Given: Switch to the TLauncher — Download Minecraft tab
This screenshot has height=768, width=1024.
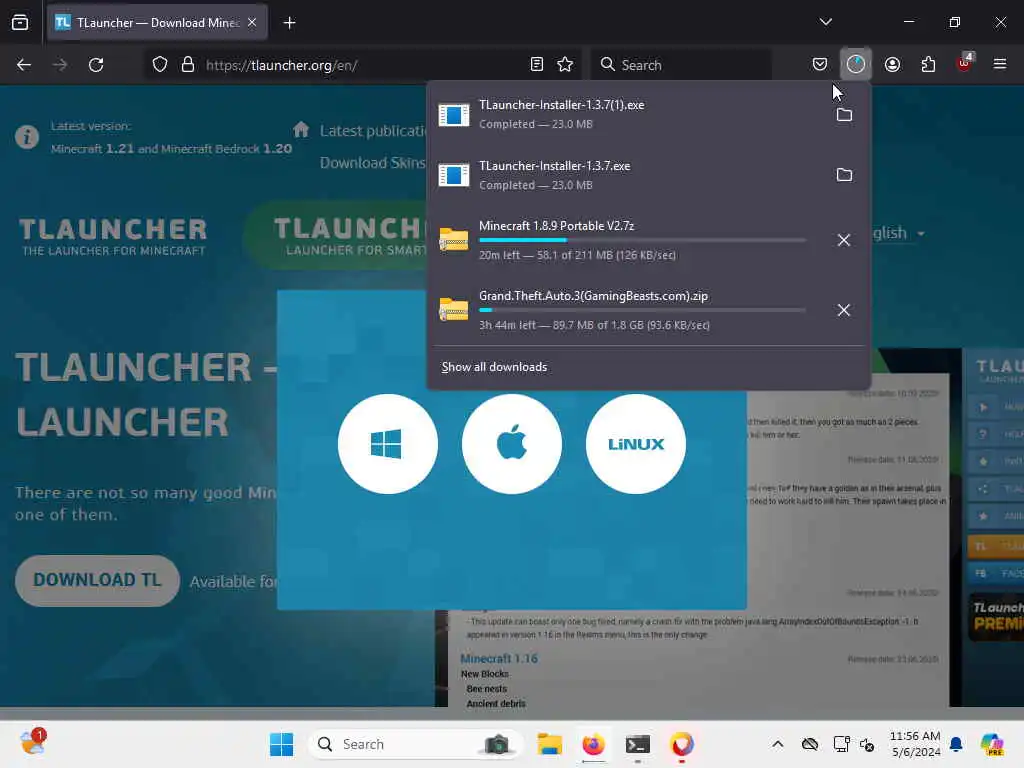Looking at the screenshot, I should point(157,23).
